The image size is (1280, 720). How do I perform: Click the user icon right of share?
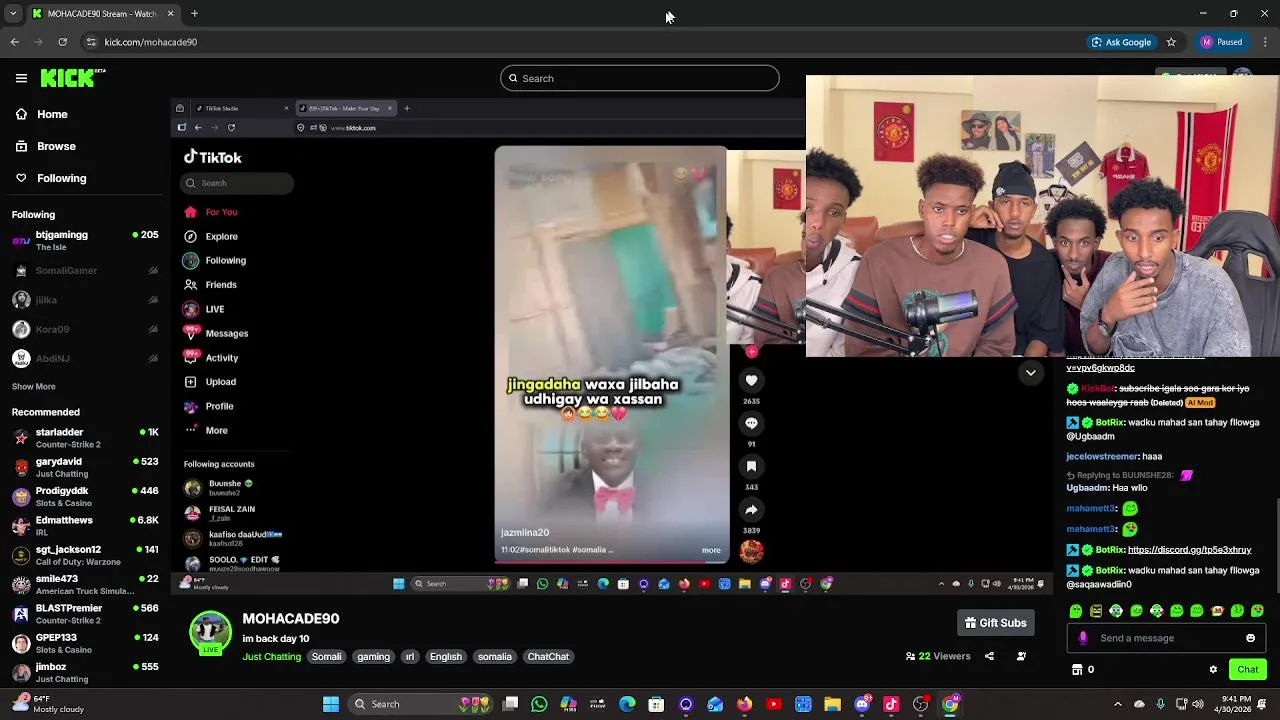point(1021,656)
